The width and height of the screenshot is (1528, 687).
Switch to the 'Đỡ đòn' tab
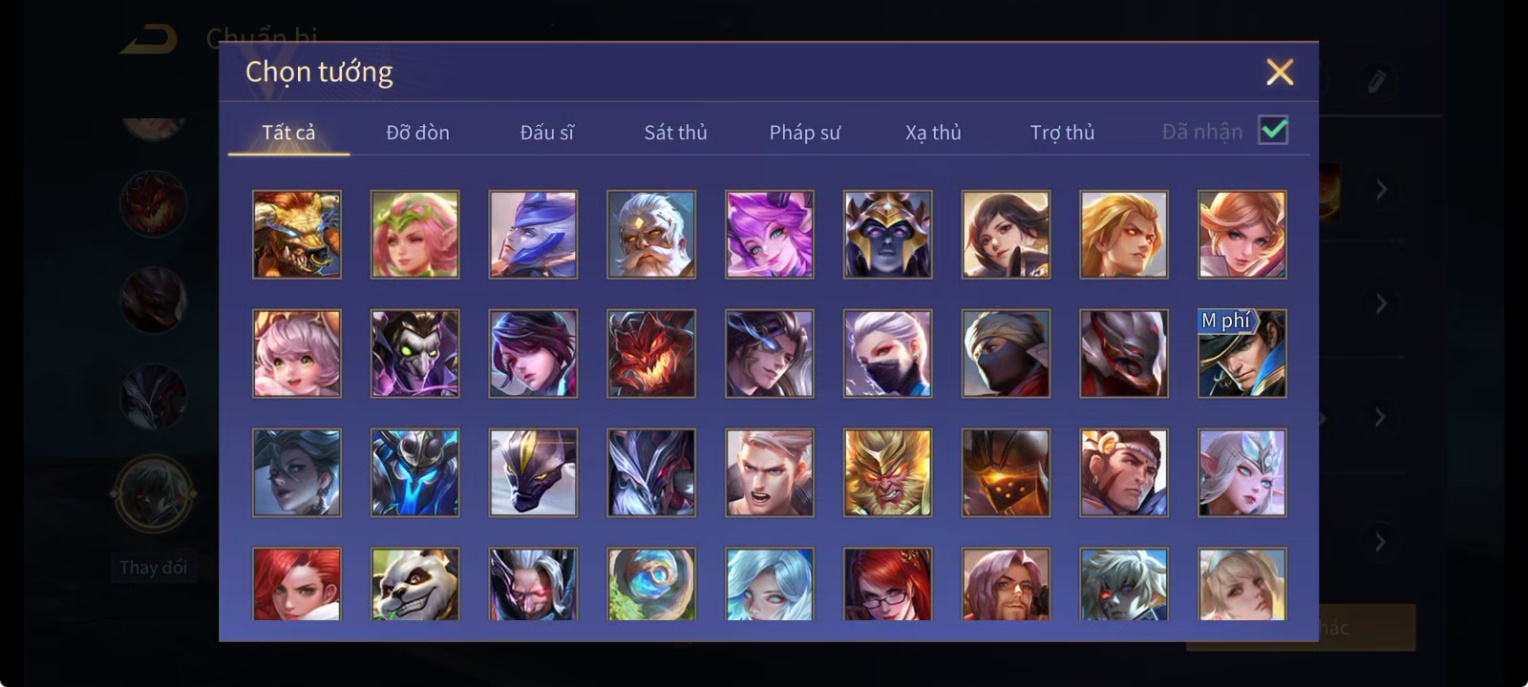tap(418, 132)
